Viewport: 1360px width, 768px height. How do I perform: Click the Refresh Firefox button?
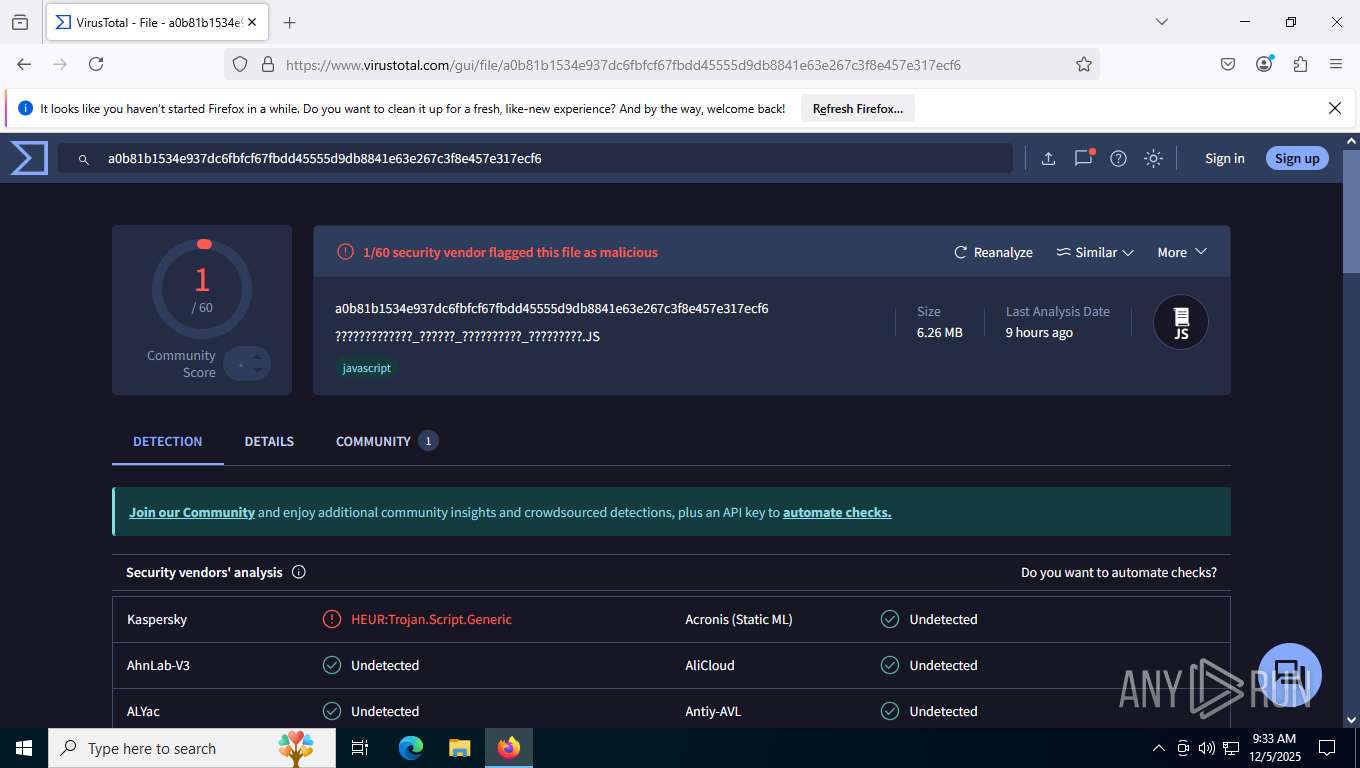click(858, 108)
